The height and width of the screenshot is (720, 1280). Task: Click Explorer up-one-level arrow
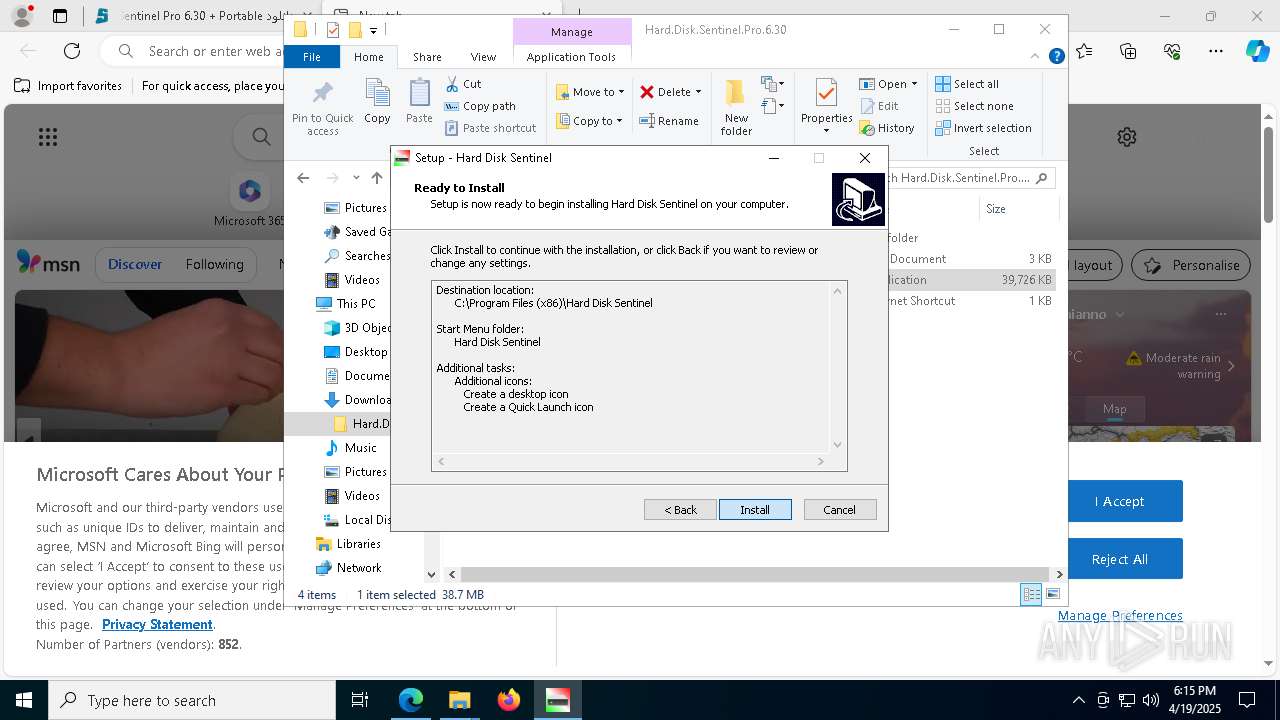(377, 178)
